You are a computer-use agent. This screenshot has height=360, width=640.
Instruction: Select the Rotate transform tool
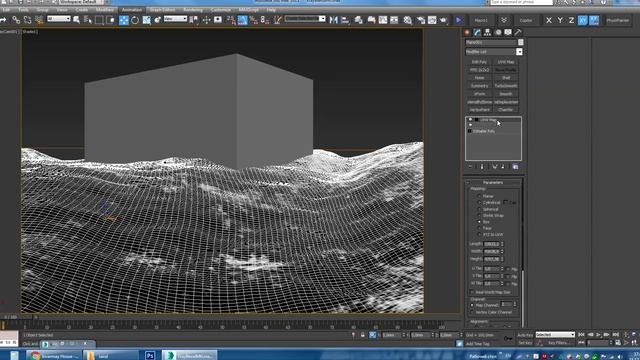pos(135,20)
